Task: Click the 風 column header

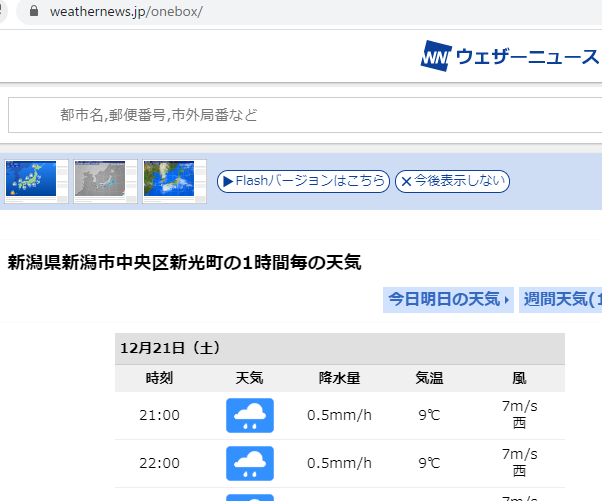Action: click(519, 378)
